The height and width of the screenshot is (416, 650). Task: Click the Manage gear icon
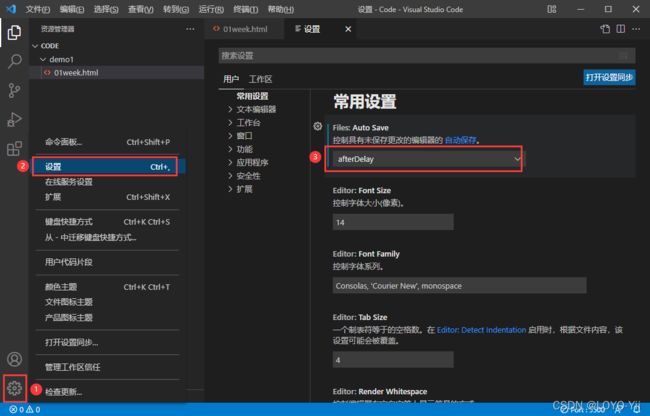pyautogui.click(x=15, y=388)
